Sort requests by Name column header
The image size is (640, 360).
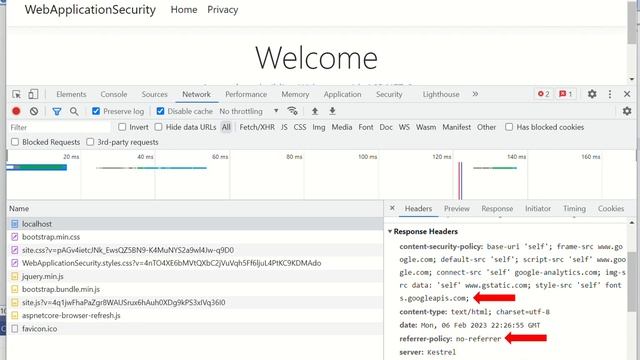(195, 209)
